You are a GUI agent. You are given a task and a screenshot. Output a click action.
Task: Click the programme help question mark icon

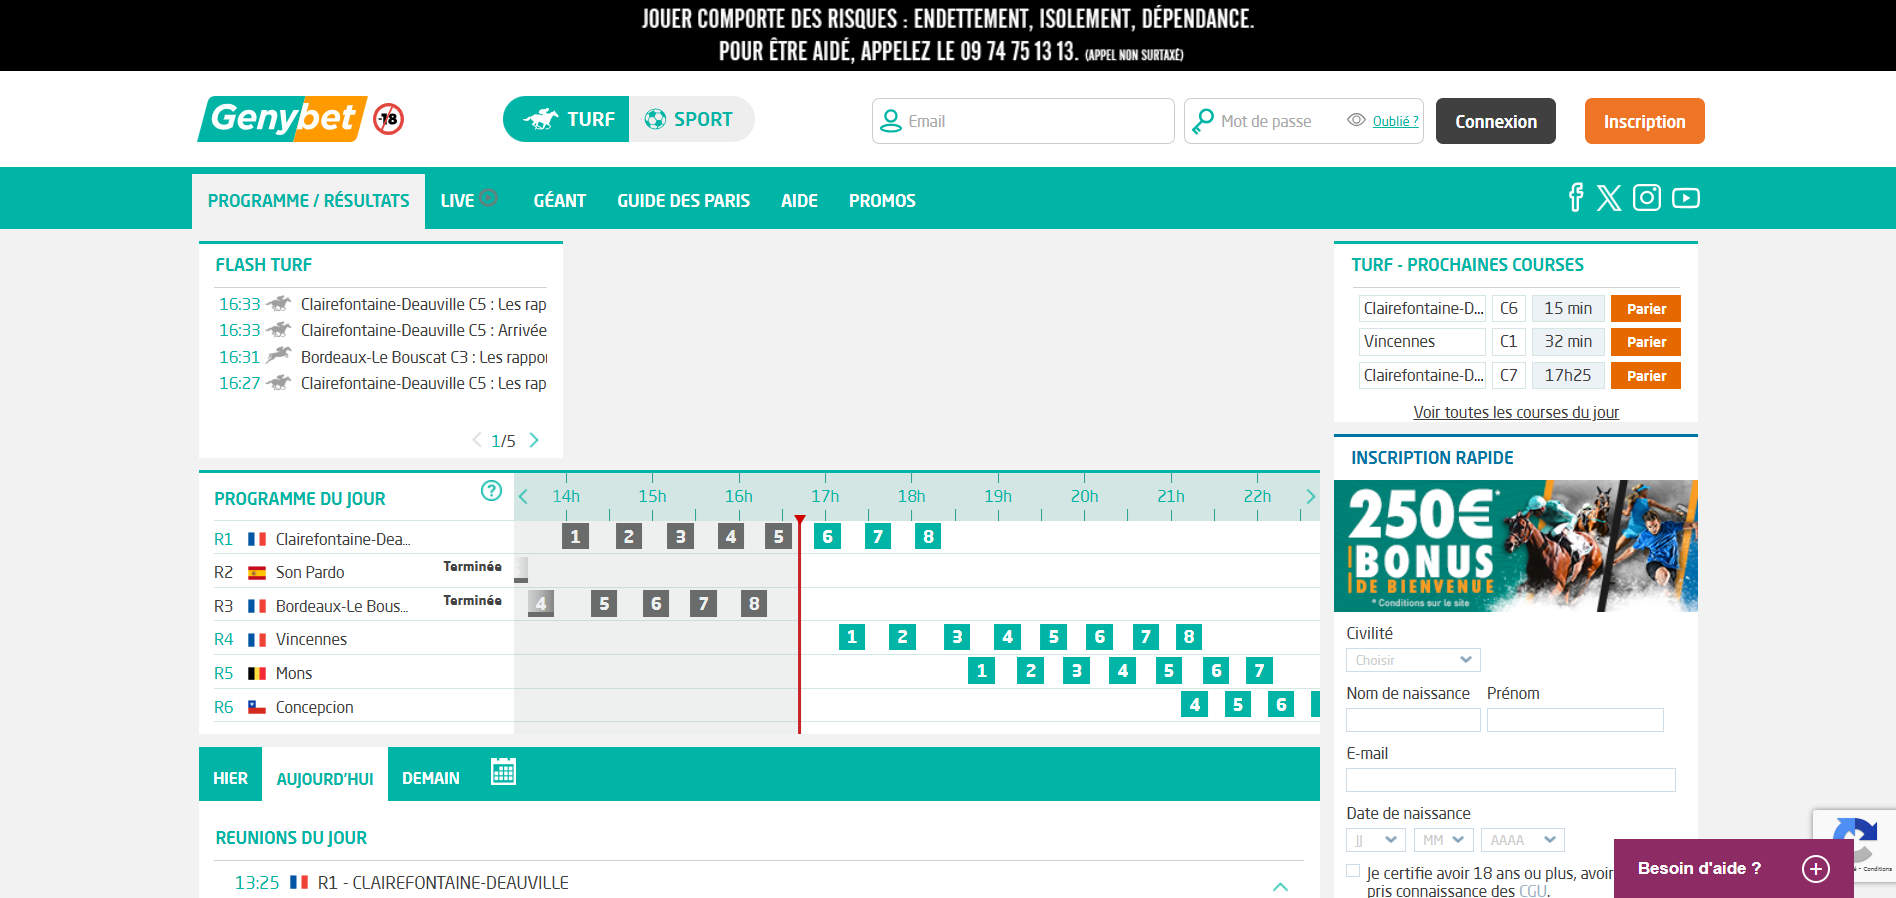491,490
